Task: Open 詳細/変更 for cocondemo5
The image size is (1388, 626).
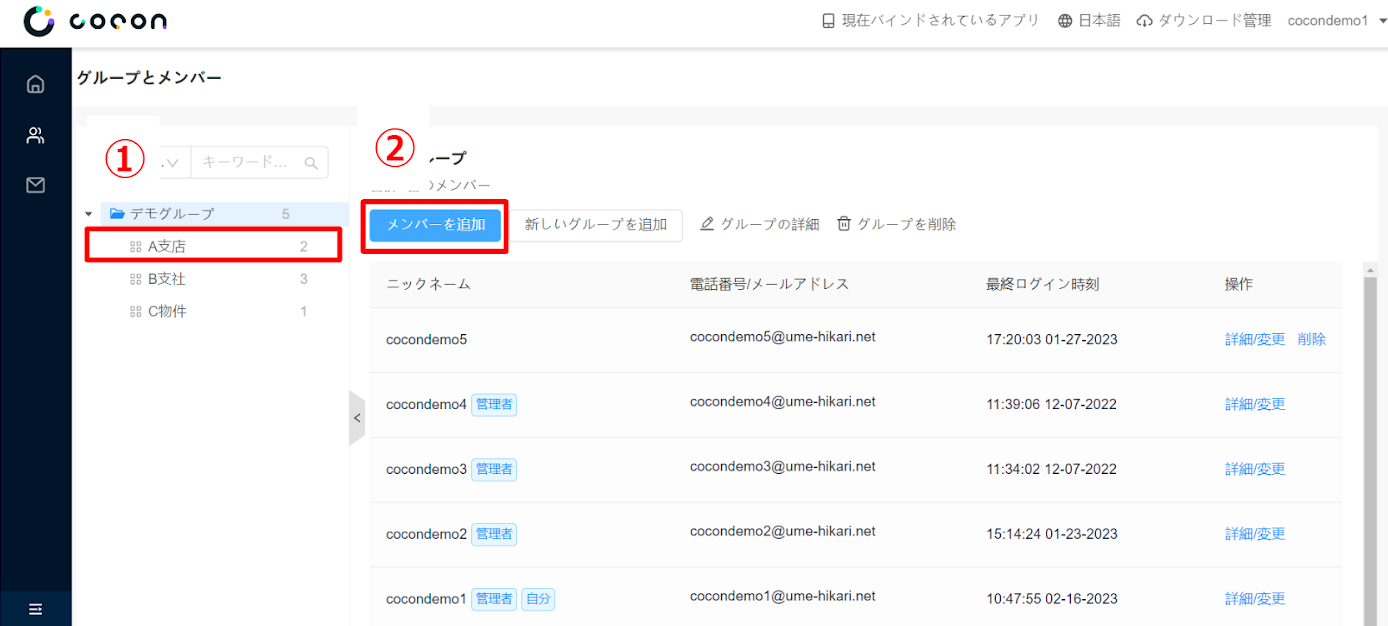Action: tap(1255, 340)
